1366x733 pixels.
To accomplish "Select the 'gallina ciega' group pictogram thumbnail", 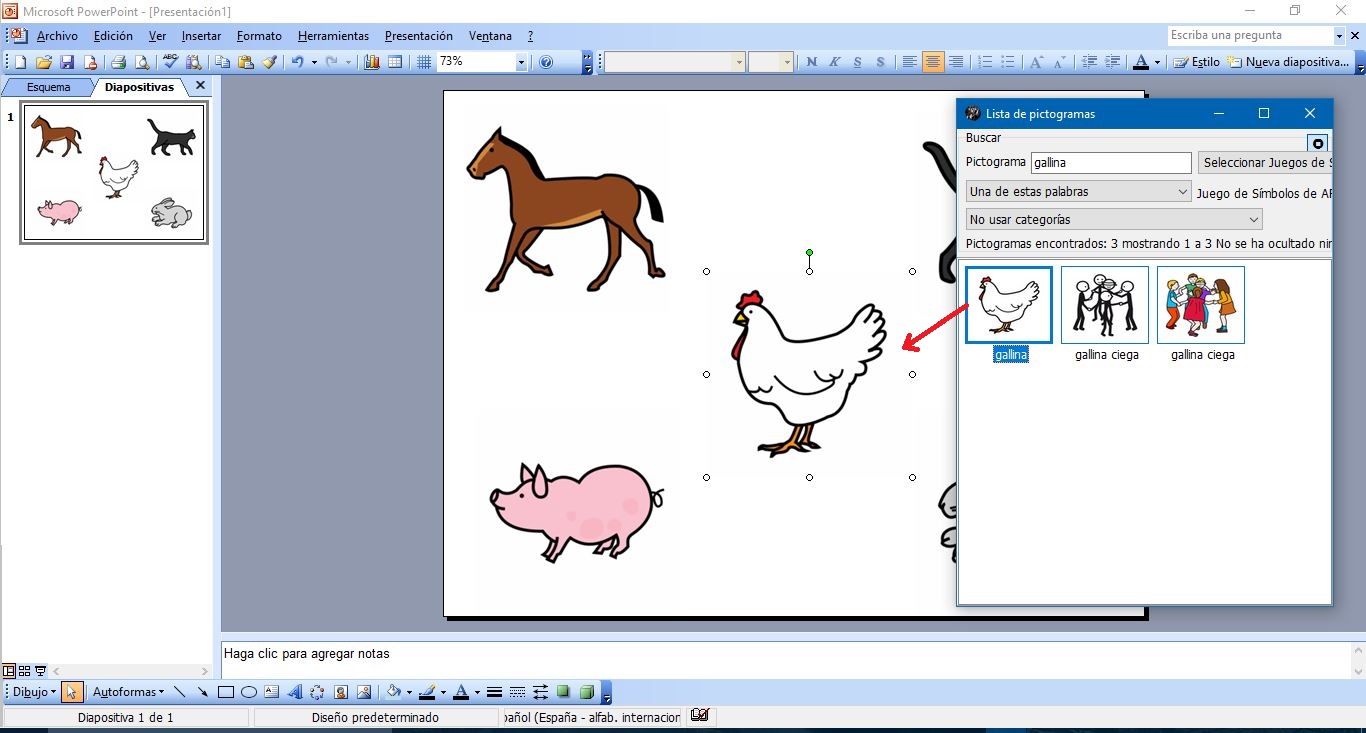I will point(1104,304).
